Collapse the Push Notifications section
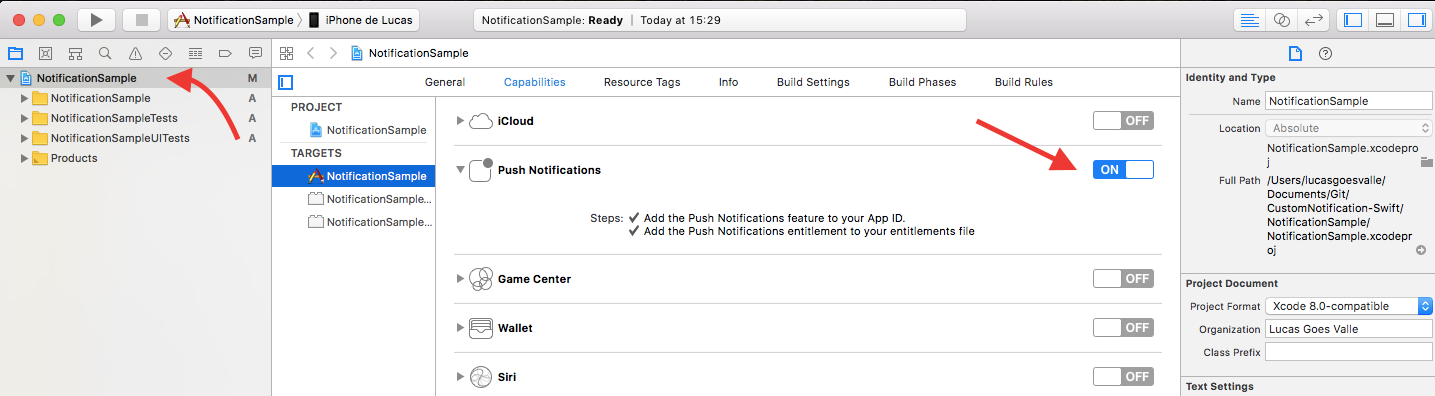 click(x=461, y=170)
